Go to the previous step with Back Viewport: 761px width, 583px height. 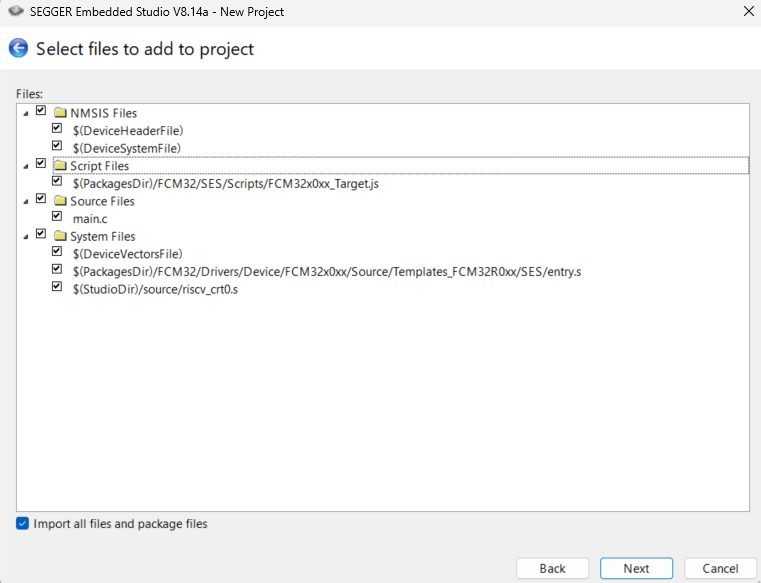tap(552, 568)
